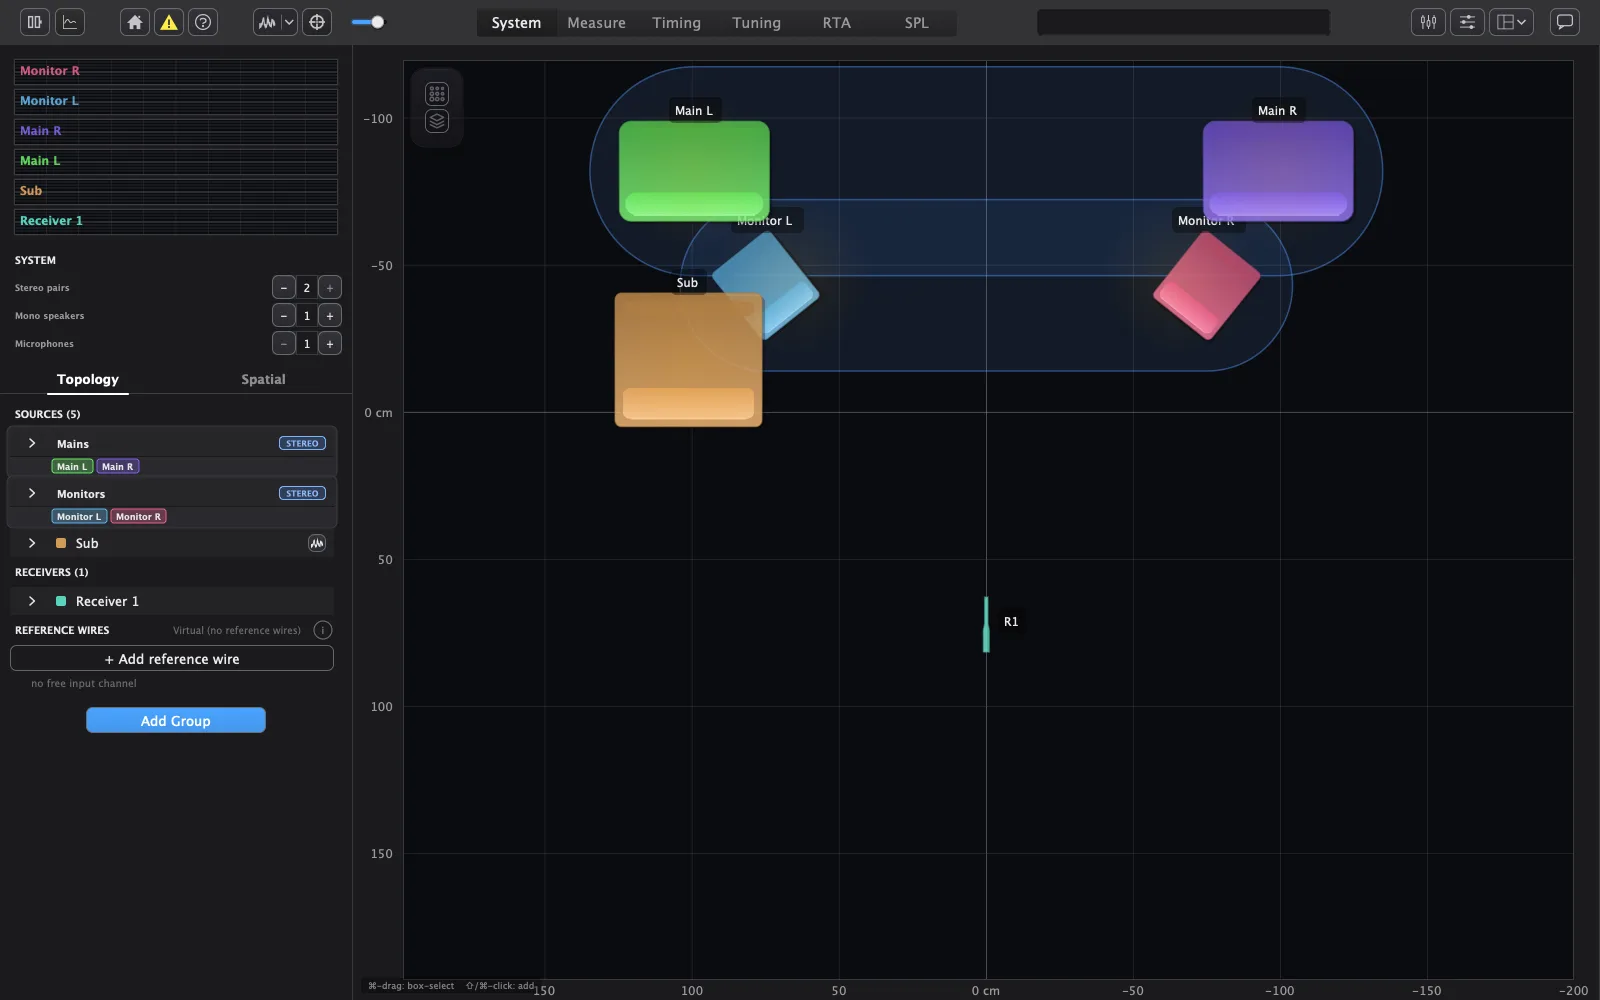Open the help question mark icon
1600x1000 pixels.
click(x=203, y=22)
